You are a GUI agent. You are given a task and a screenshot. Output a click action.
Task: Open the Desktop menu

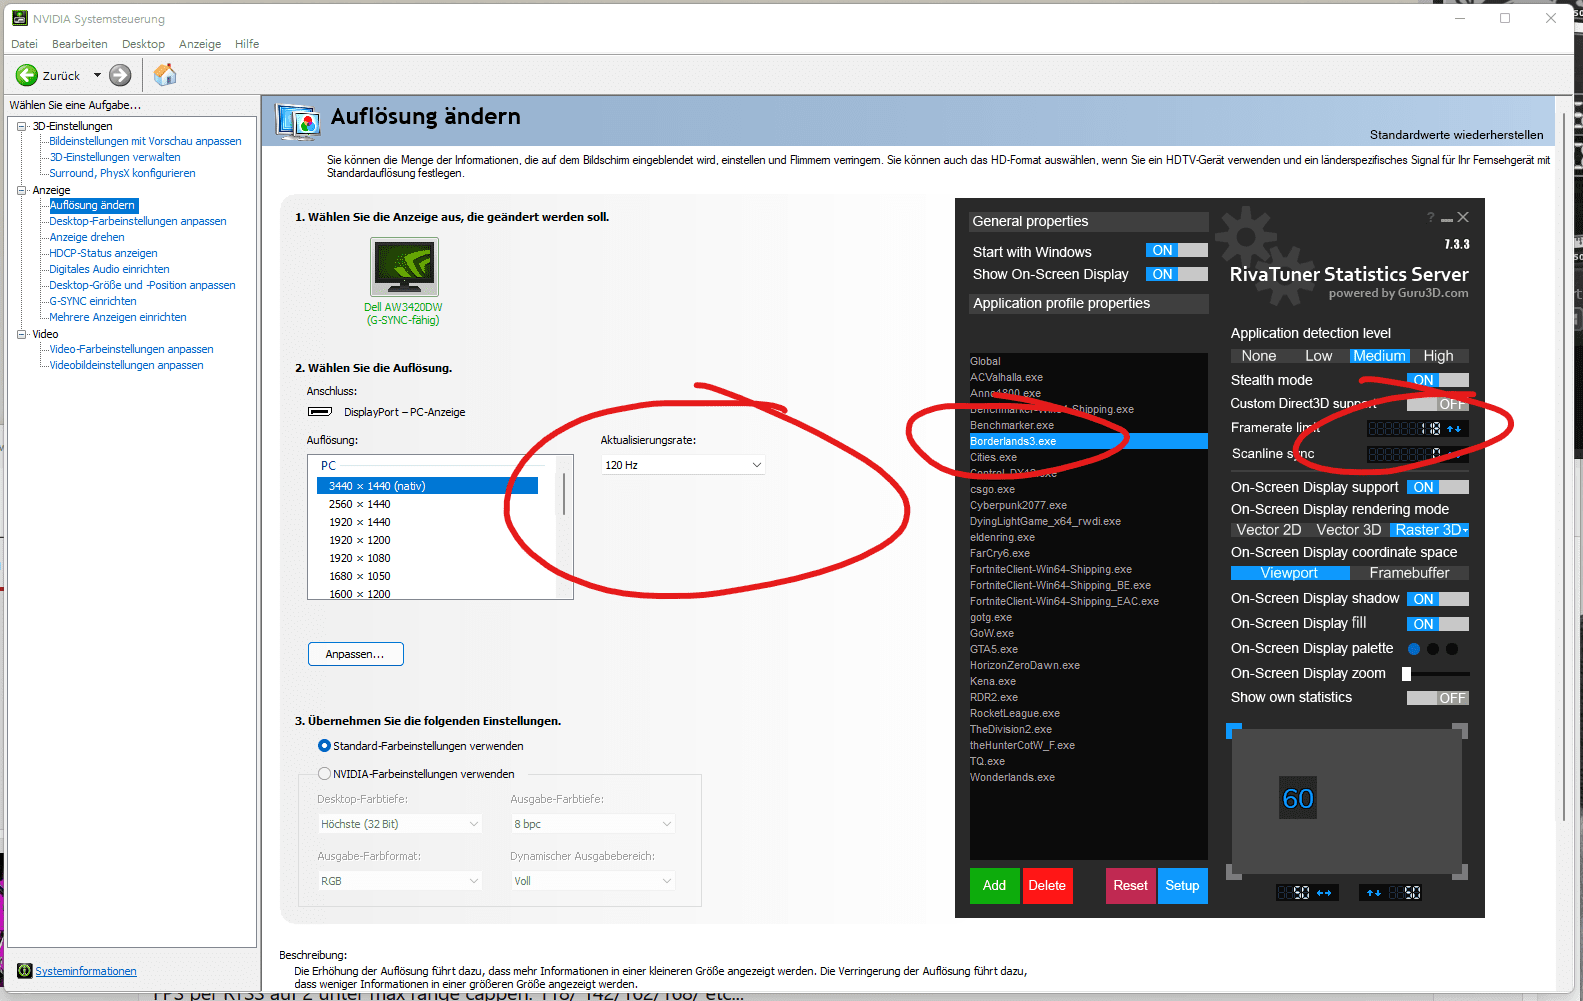click(x=143, y=44)
